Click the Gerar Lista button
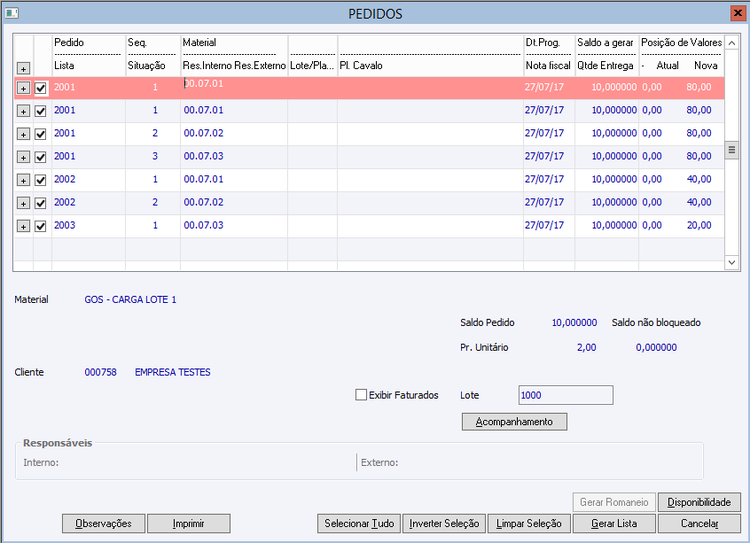 (614, 523)
